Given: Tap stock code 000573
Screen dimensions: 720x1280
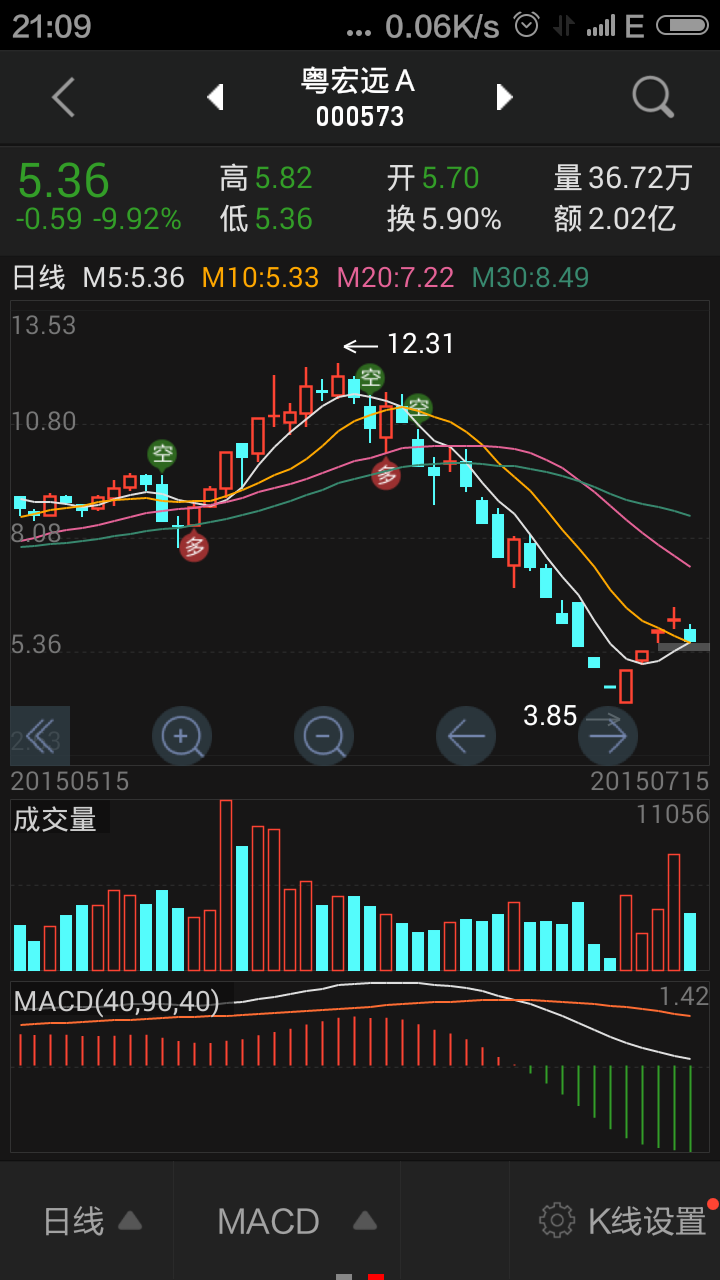Looking at the screenshot, I should (x=360, y=117).
